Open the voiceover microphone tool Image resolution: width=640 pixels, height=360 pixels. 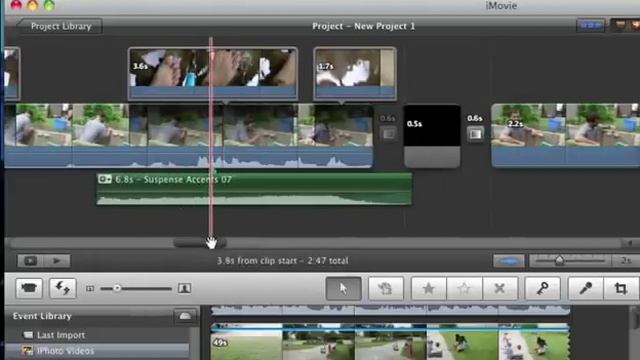(x=585, y=289)
